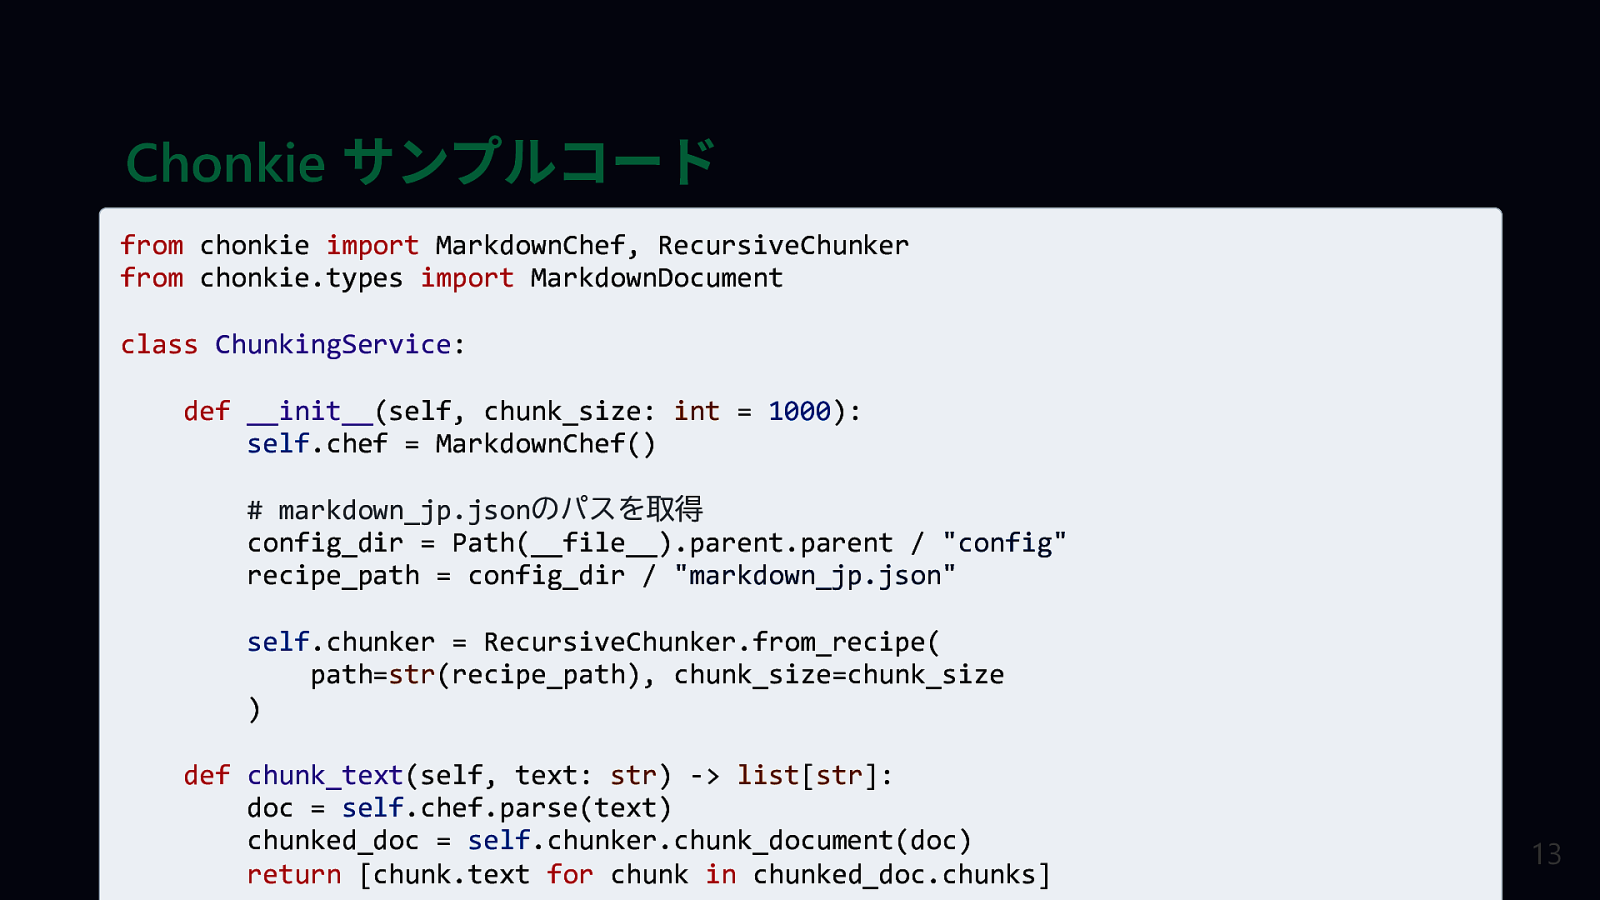Select the "config" string literal
Viewport: 1600px width, 900px height.
point(1004,543)
